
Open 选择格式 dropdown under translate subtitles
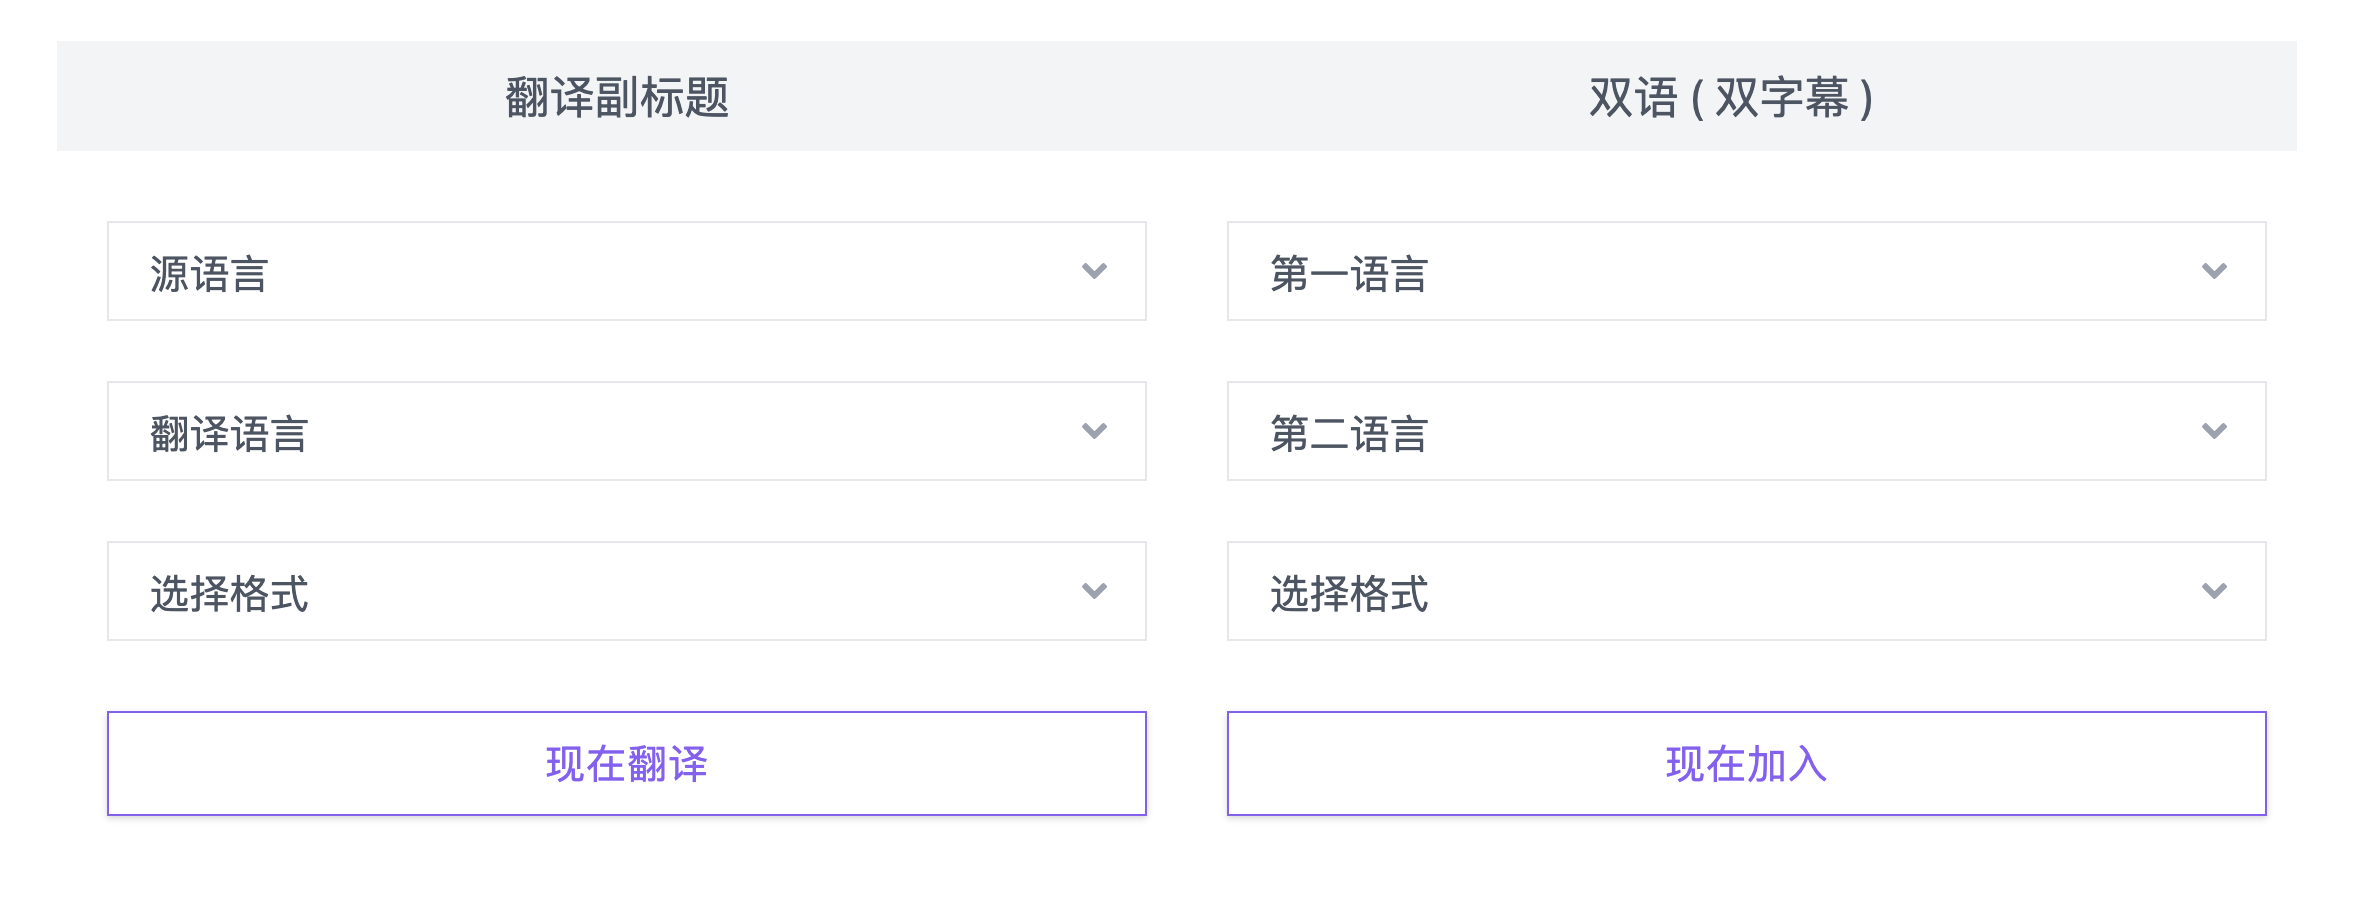click(626, 591)
